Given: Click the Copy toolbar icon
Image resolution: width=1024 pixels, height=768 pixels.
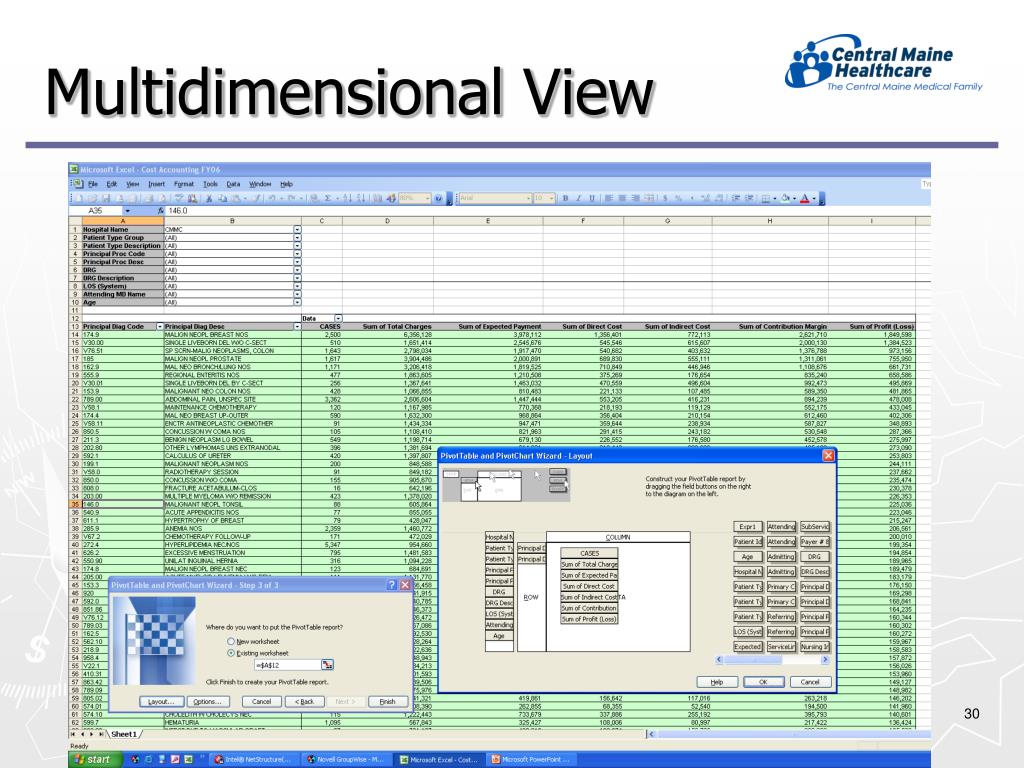Looking at the screenshot, I should coord(222,198).
